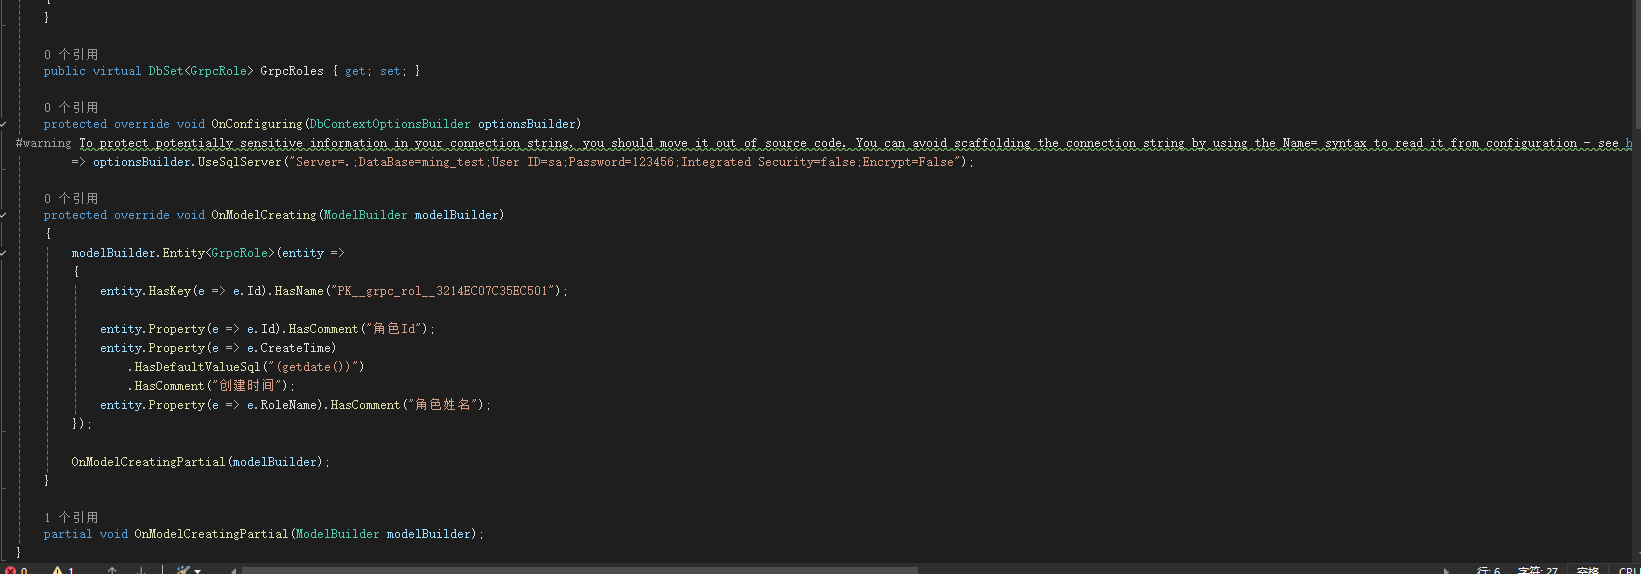Go to previous issue with up arrow

click(112, 571)
